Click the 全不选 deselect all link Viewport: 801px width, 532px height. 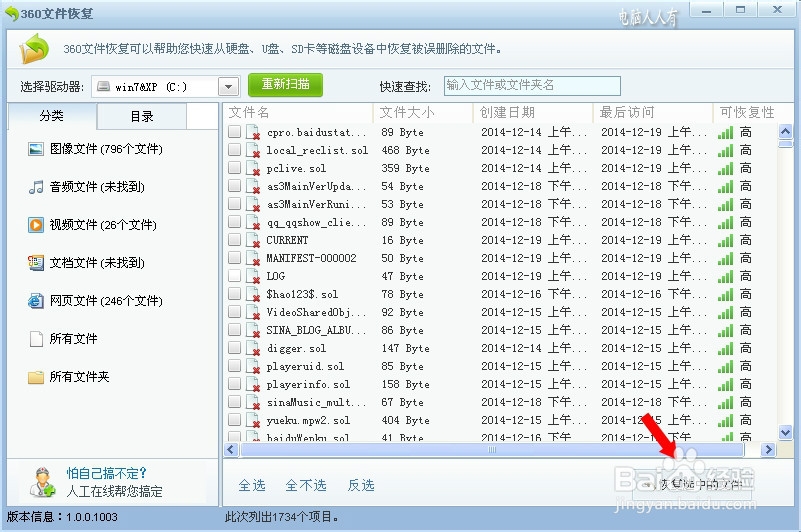(305, 485)
